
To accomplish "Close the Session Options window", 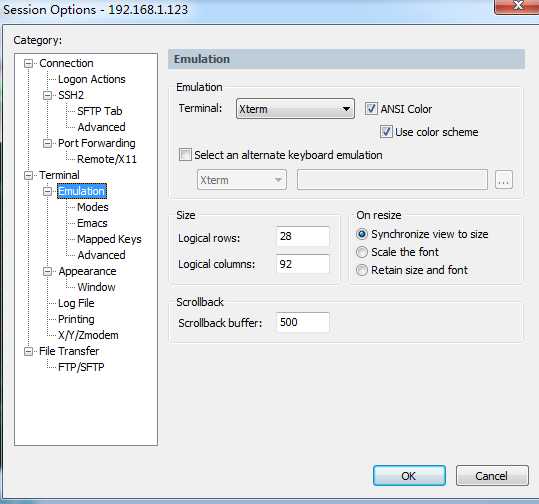I will [x=517, y=6].
